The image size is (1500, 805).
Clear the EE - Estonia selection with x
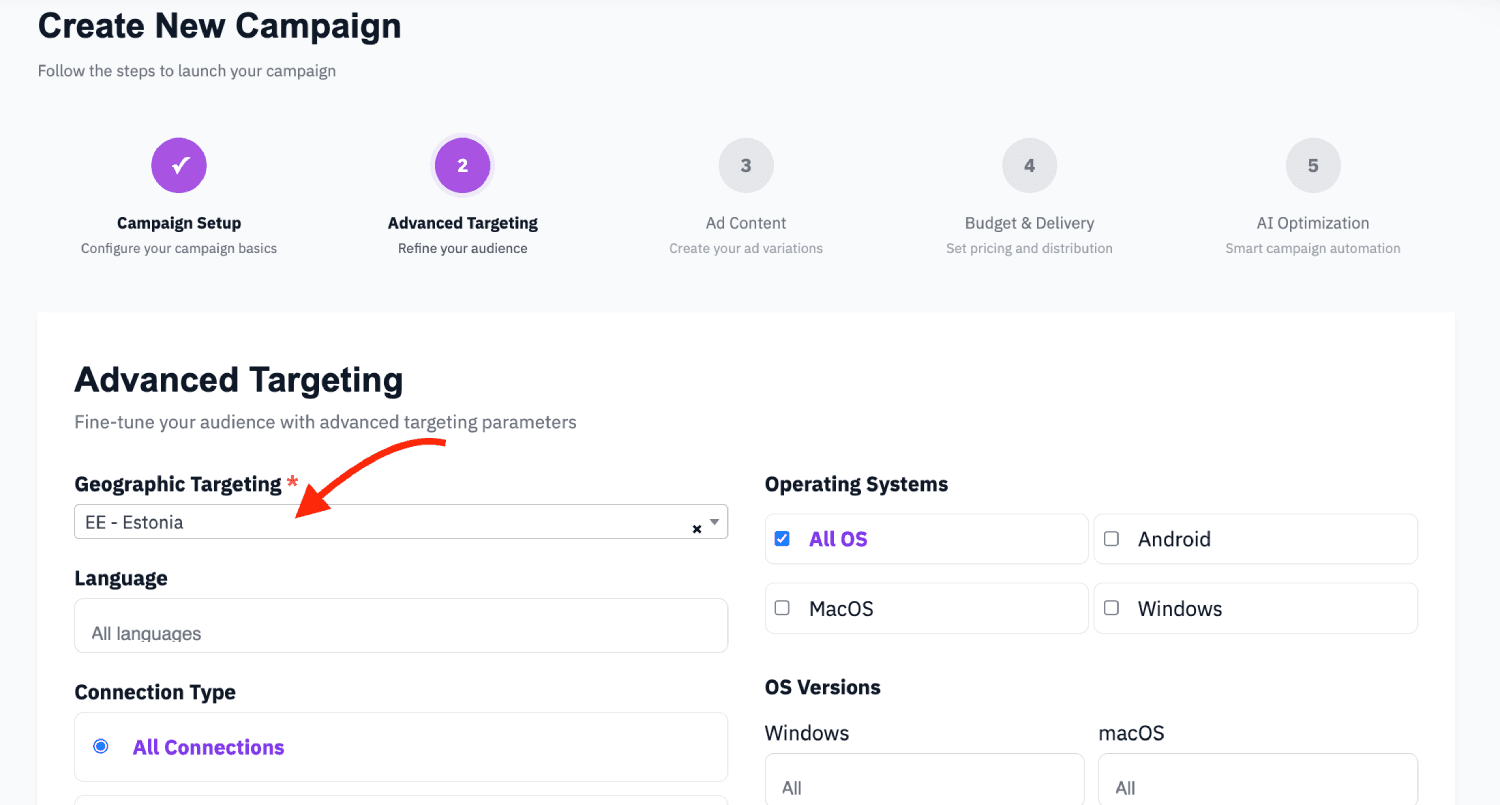click(697, 529)
